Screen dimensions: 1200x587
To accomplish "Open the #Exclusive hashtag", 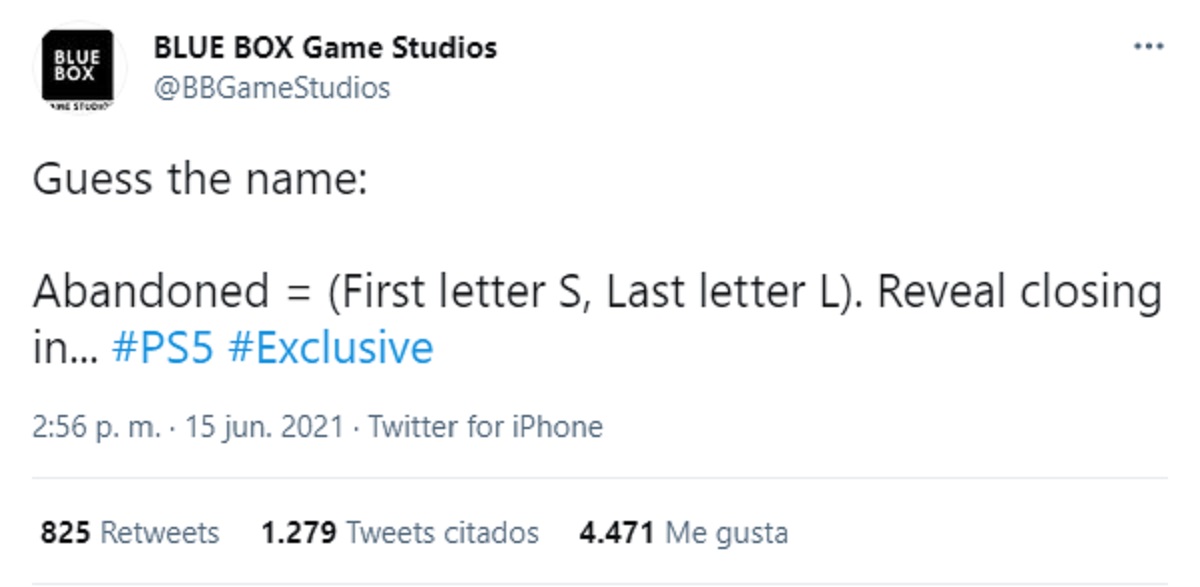I will coord(331,348).
